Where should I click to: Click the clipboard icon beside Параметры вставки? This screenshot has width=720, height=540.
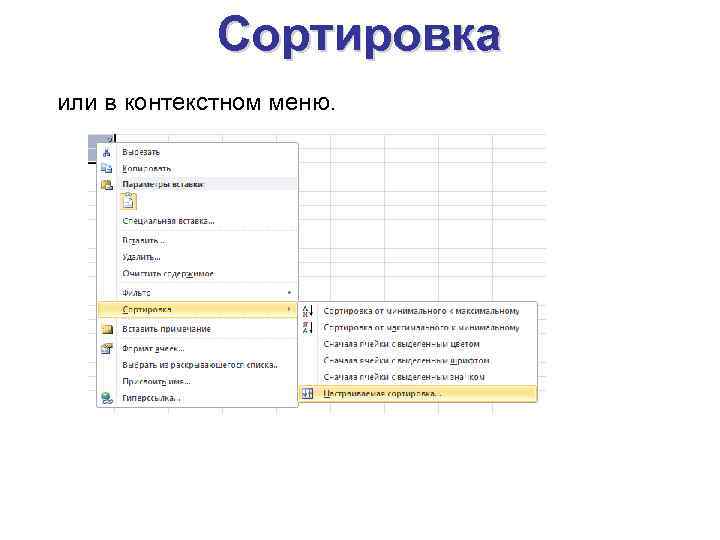107,185
